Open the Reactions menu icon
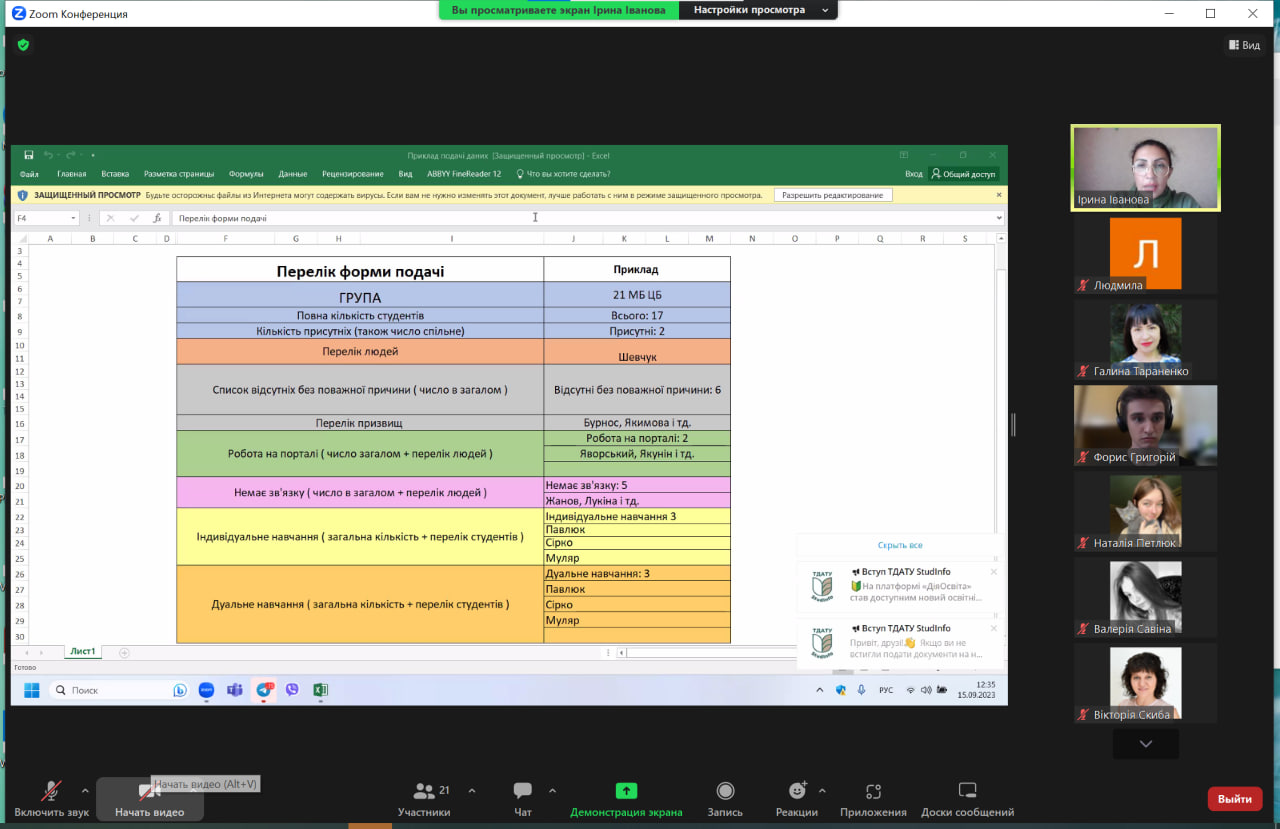Viewport: 1280px width, 829px height. coord(796,792)
